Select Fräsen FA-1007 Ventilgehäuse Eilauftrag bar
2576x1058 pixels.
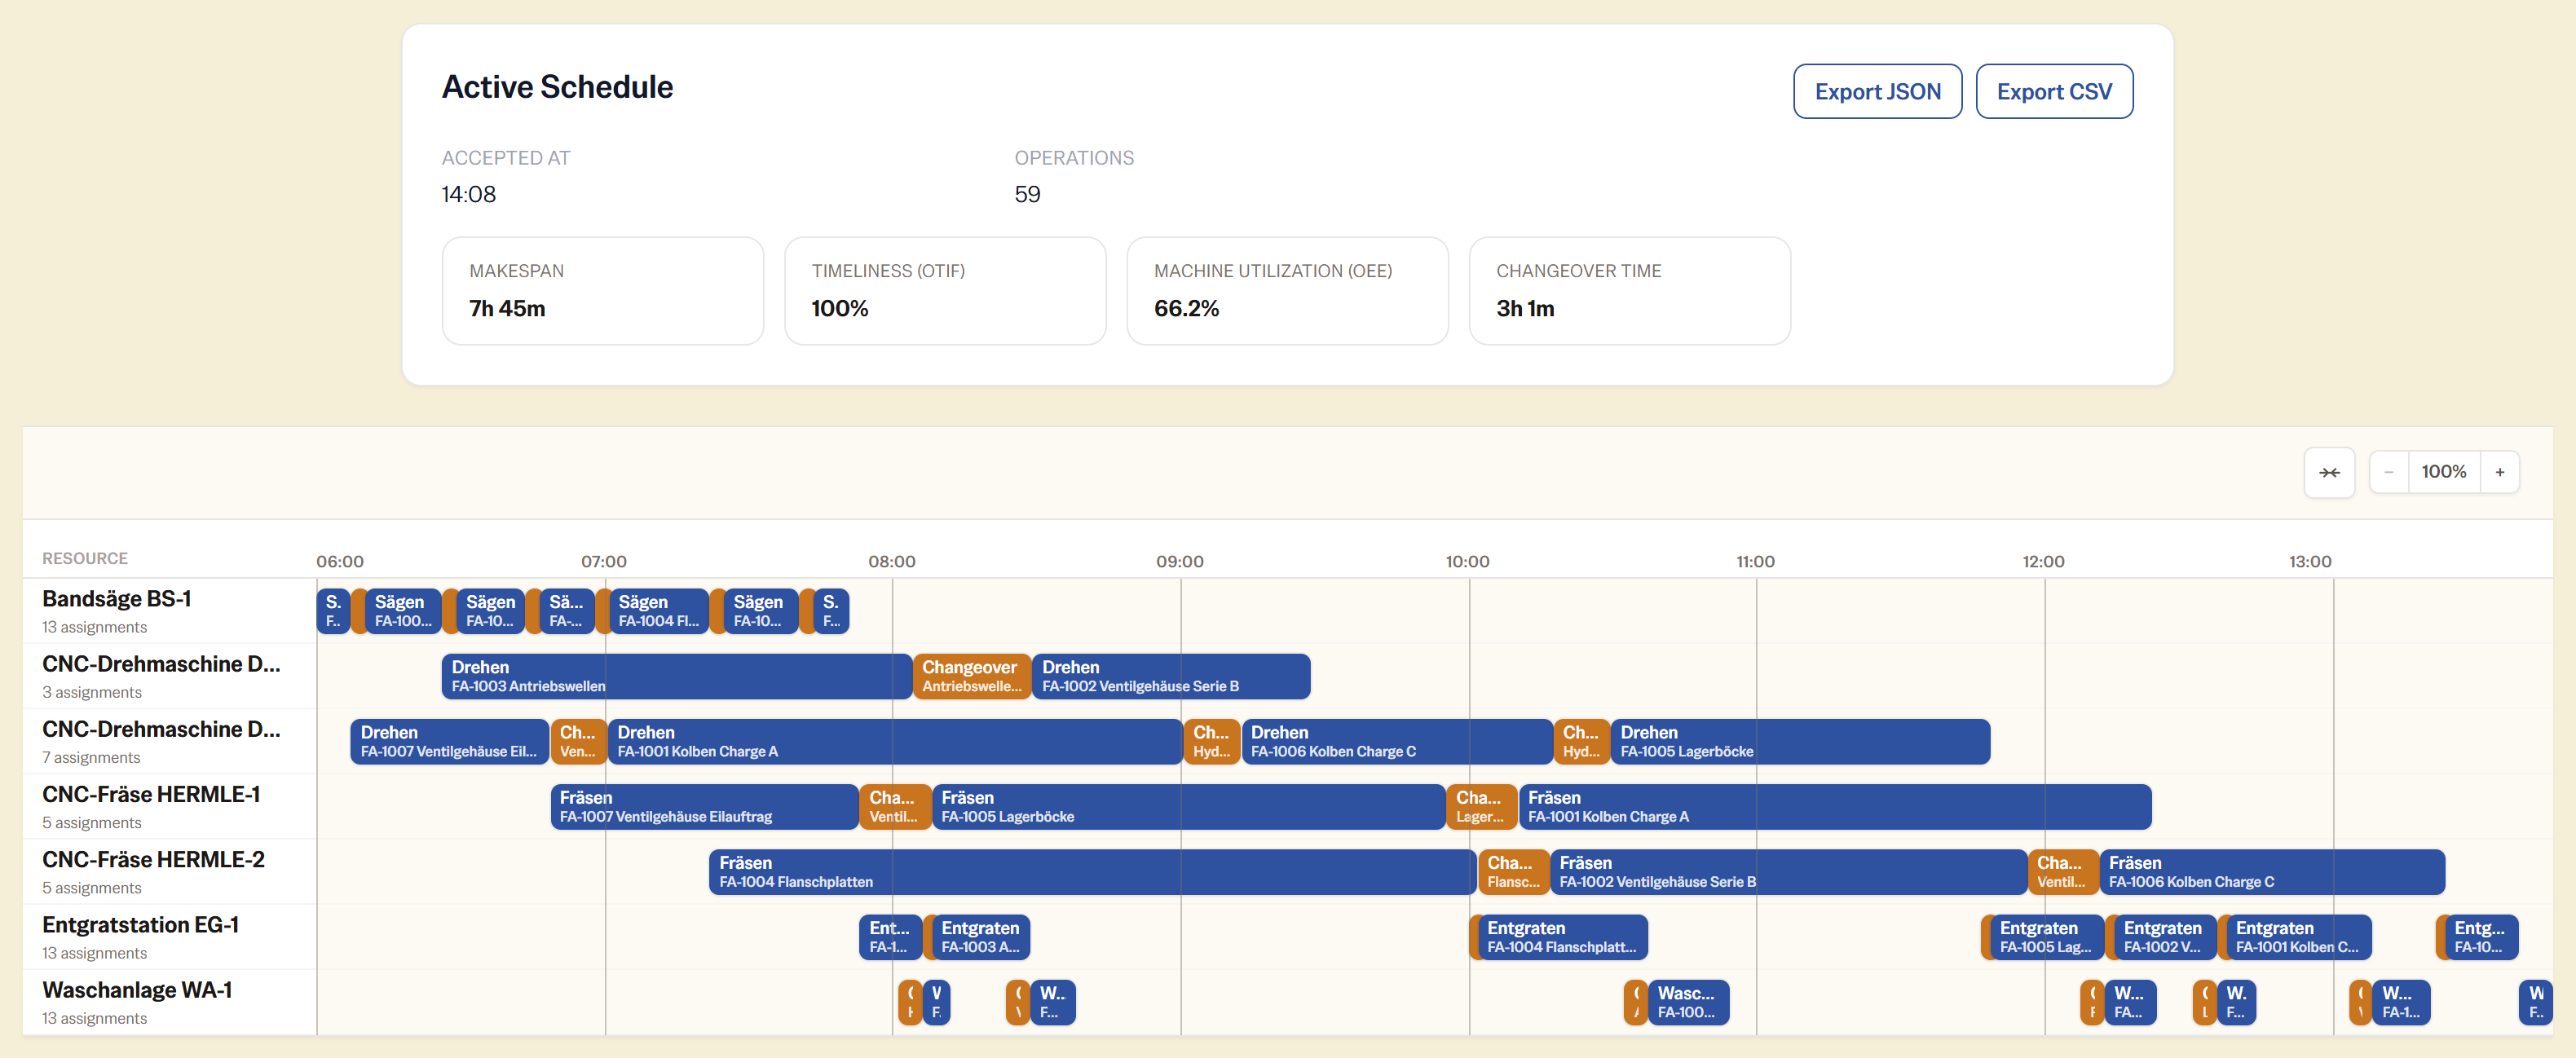coord(704,807)
